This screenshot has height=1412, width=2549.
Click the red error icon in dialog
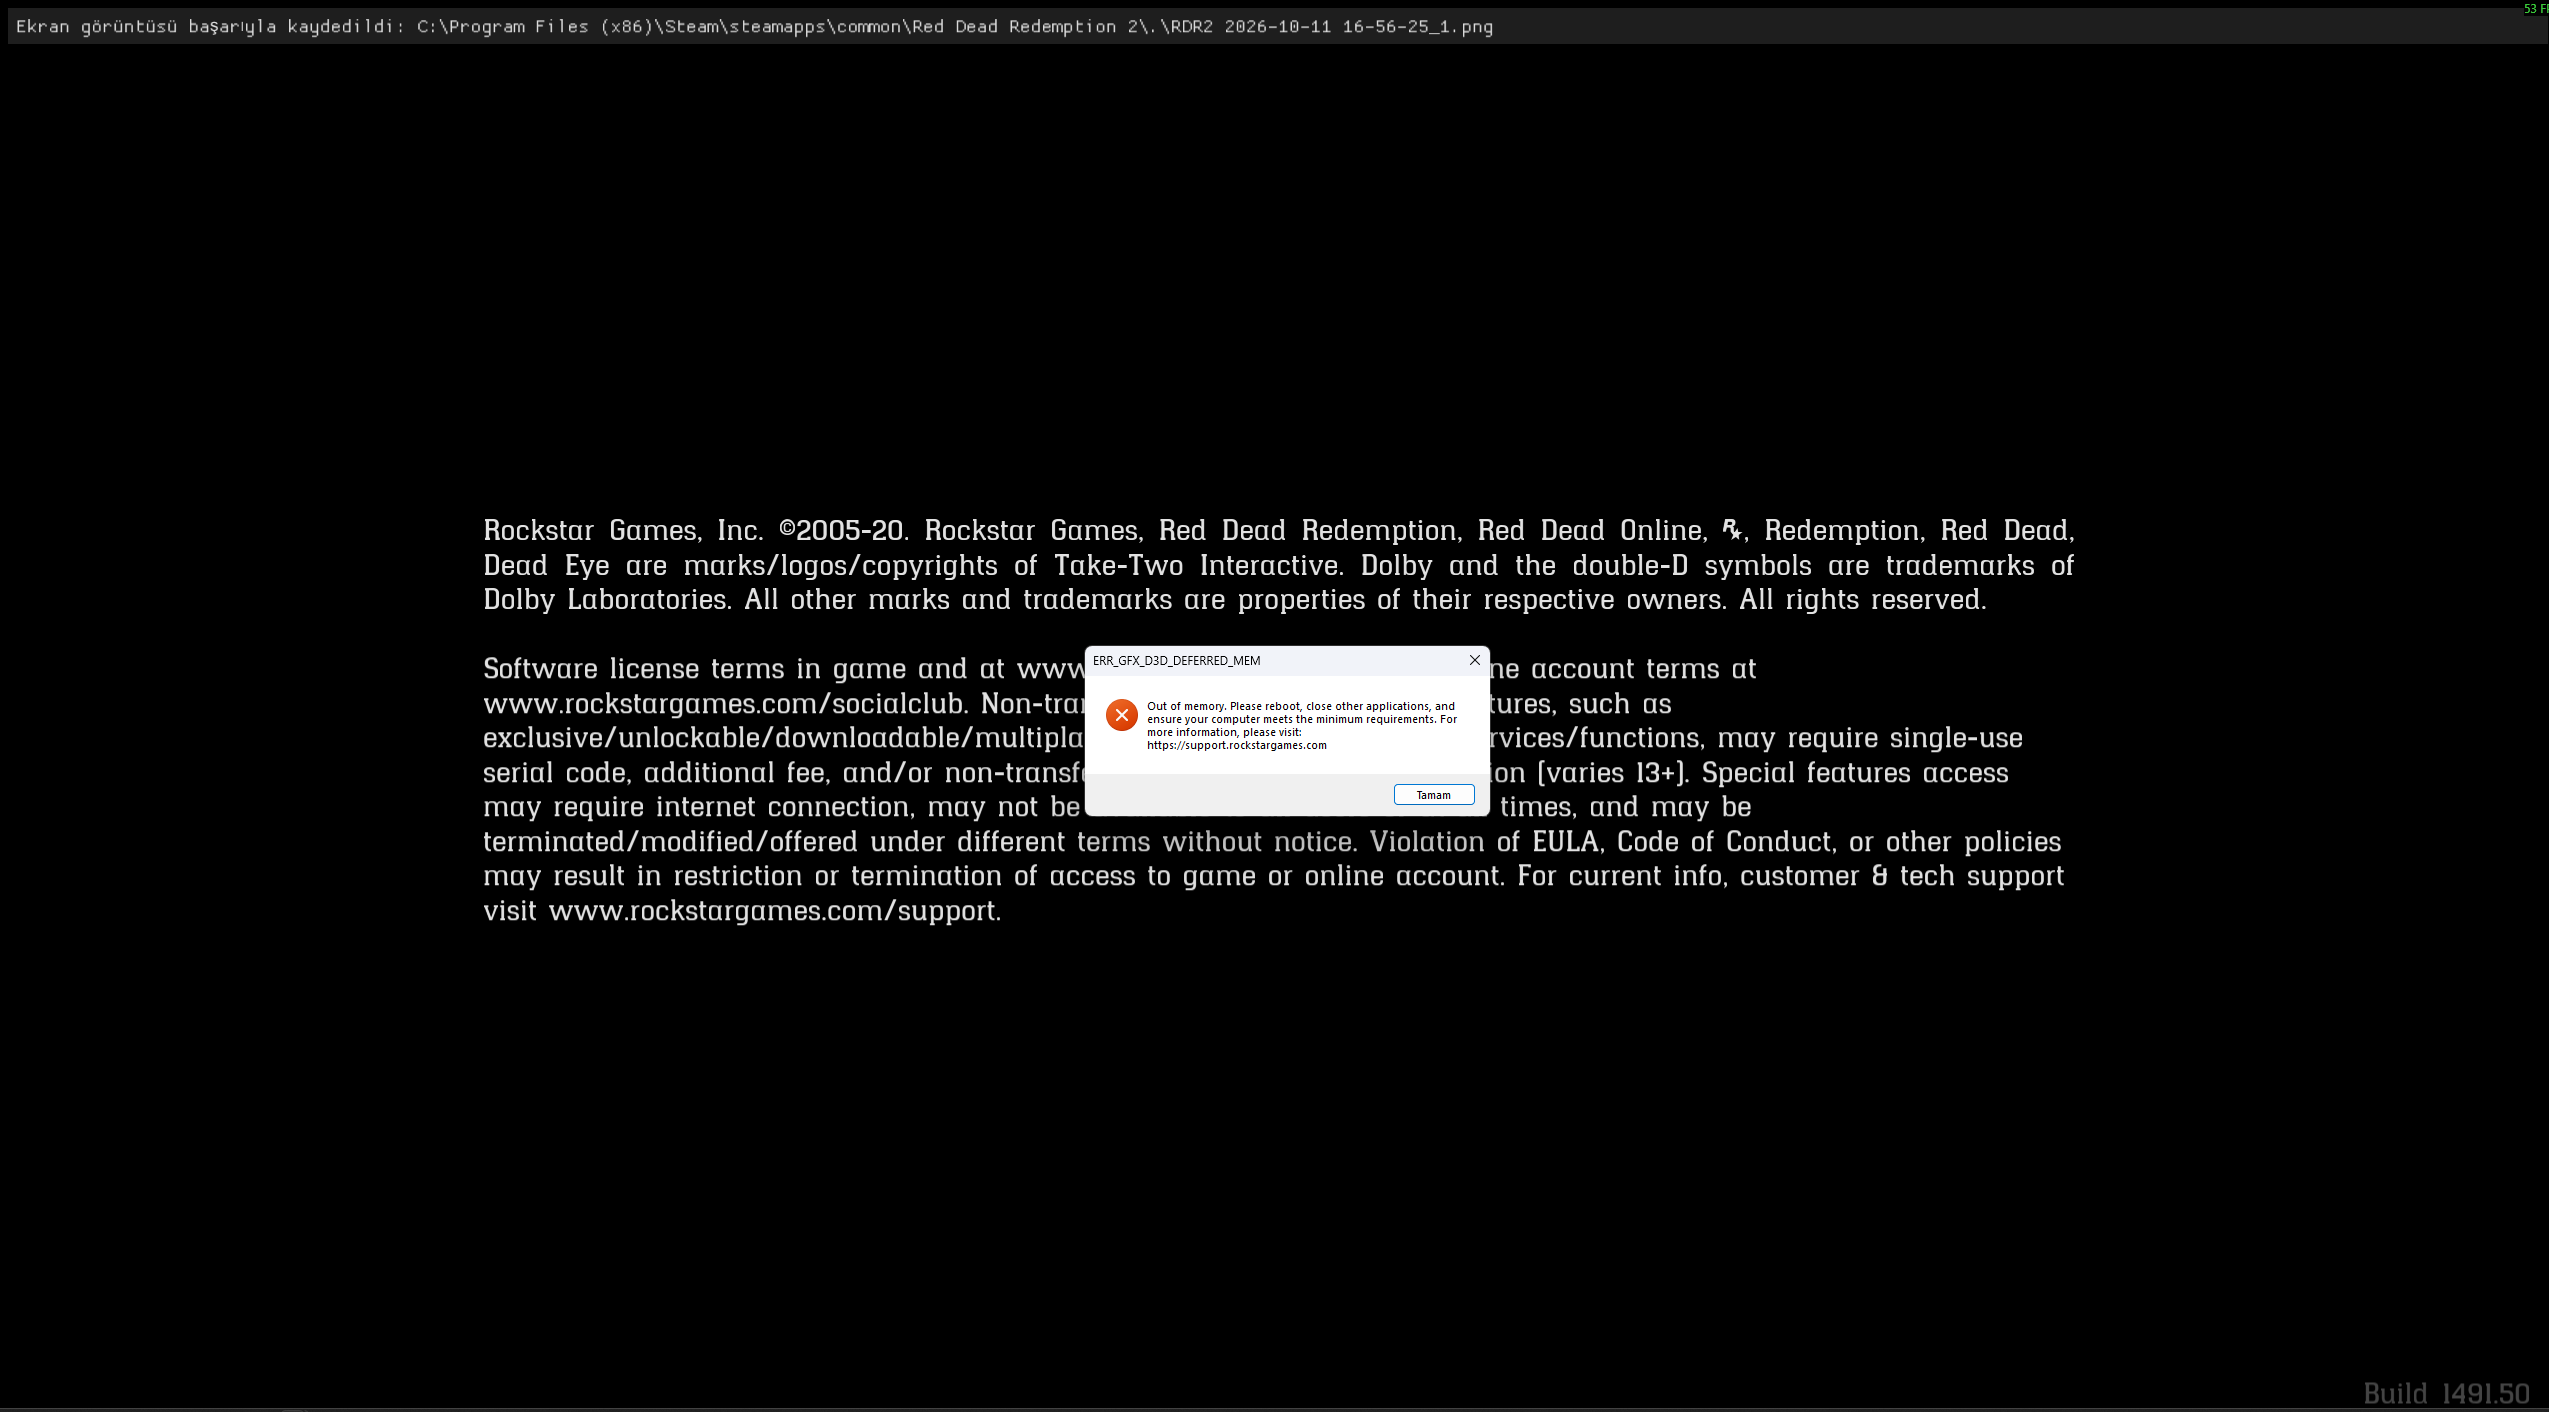coord(1121,715)
